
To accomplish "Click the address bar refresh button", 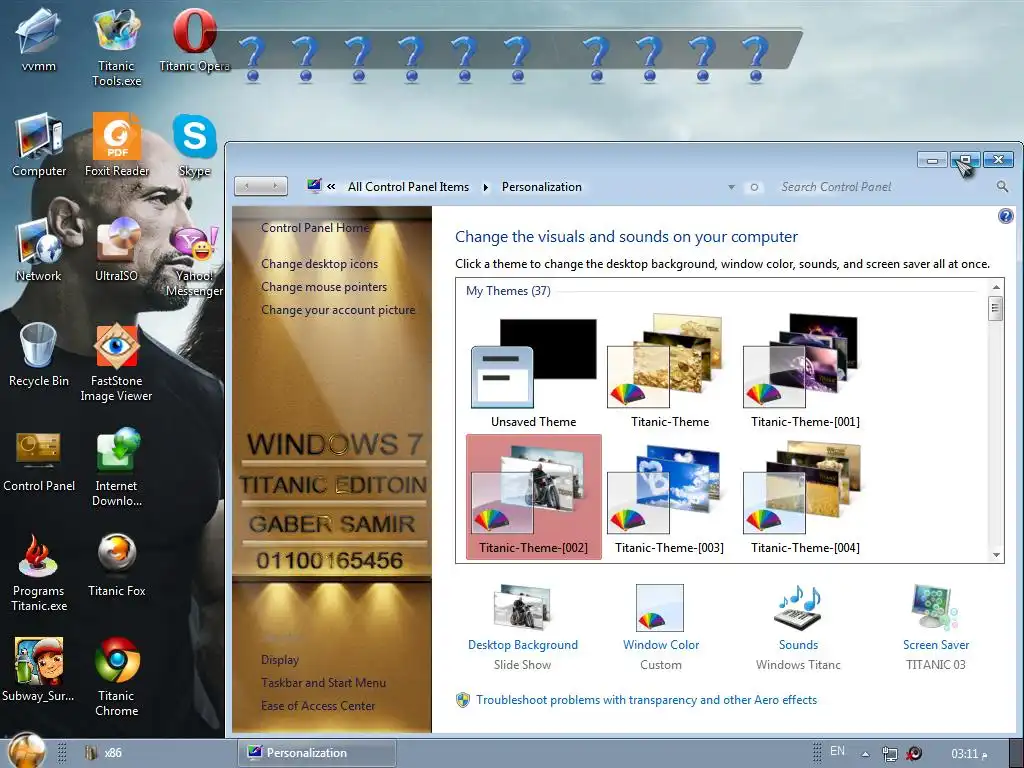I will click(754, 187).
